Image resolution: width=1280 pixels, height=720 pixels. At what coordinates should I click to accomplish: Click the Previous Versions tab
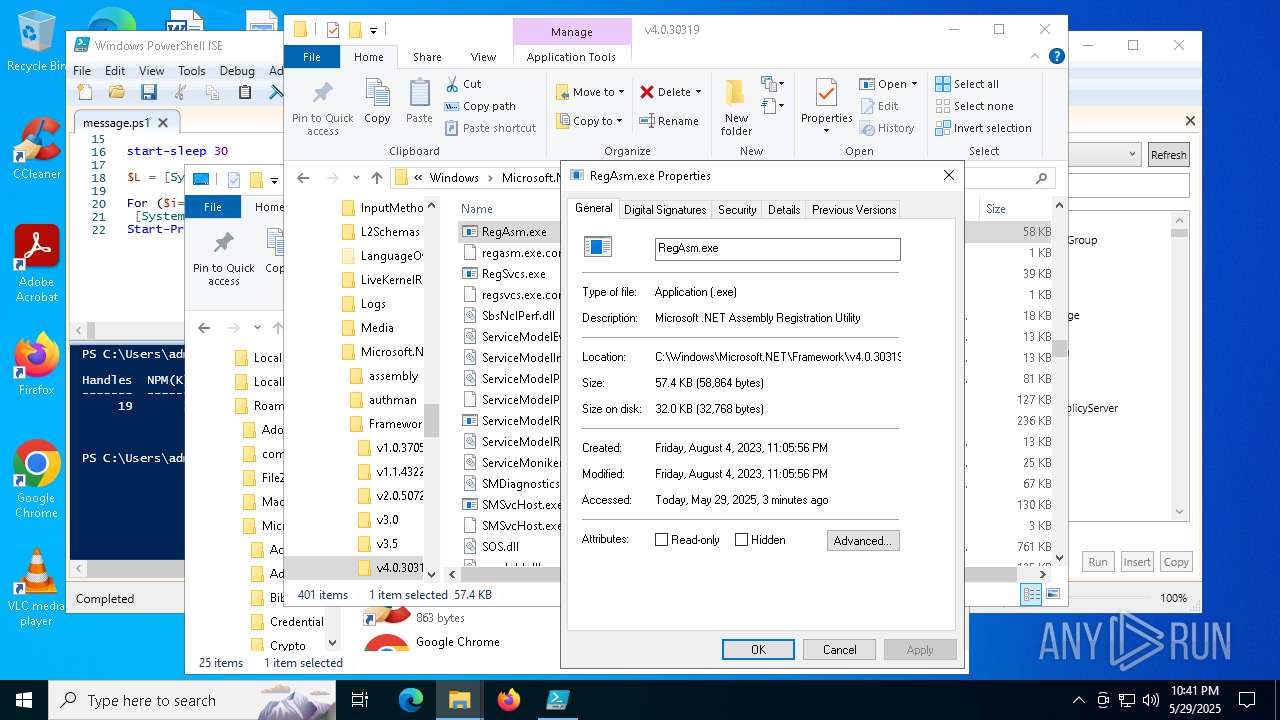(x=854, y=210)
